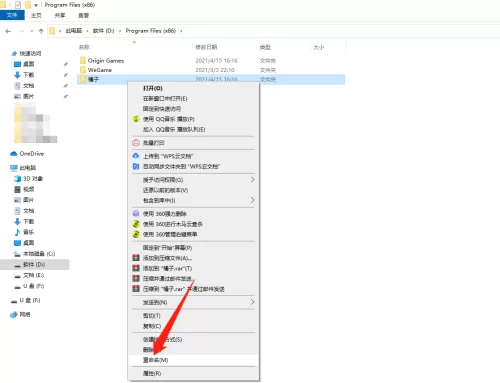Click 软件 (D:) in the address breadcrumb
Viewport: 500px width, 383px height.
(103, 31)
